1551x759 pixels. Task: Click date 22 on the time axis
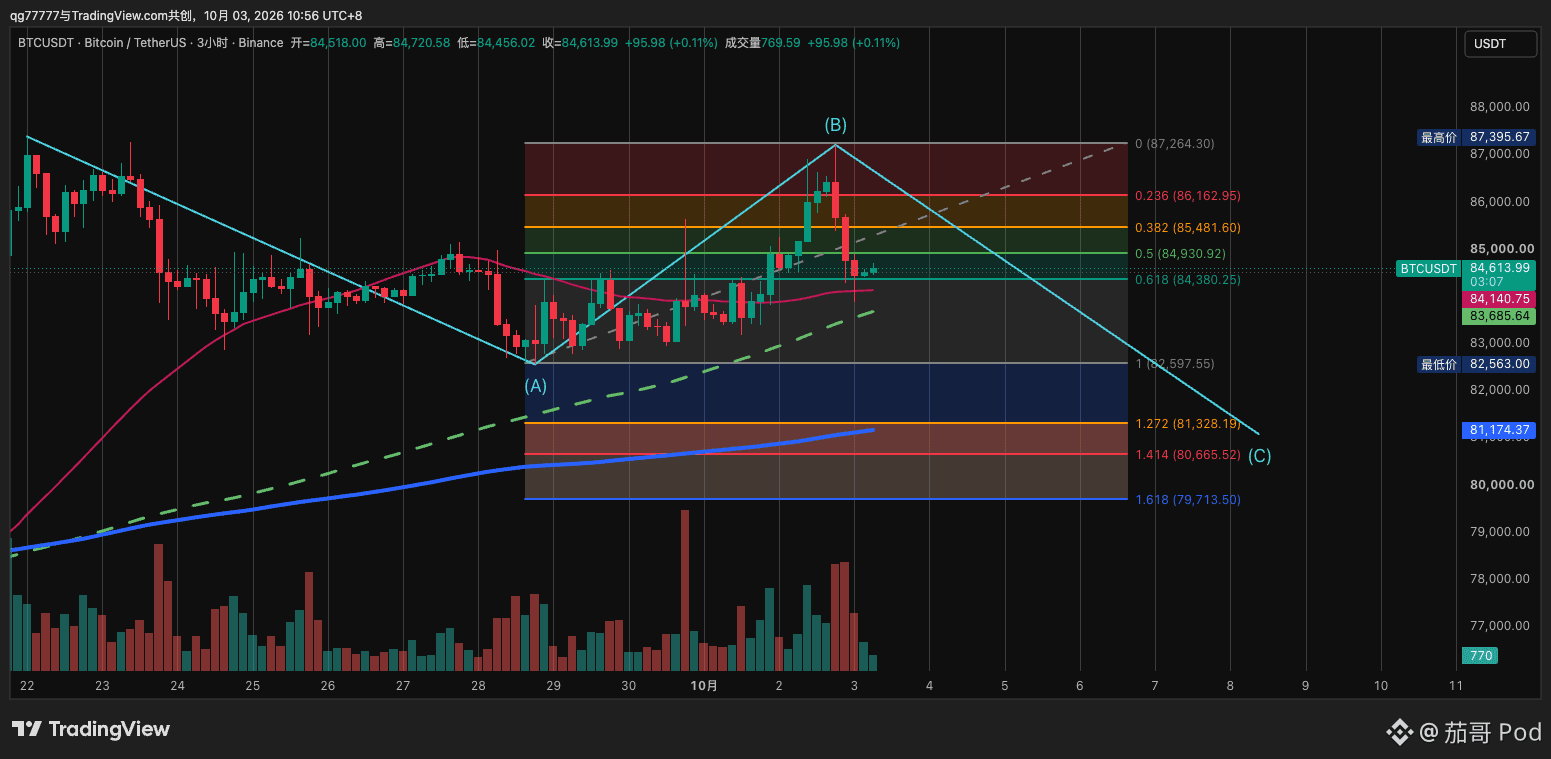pos(27,686)
